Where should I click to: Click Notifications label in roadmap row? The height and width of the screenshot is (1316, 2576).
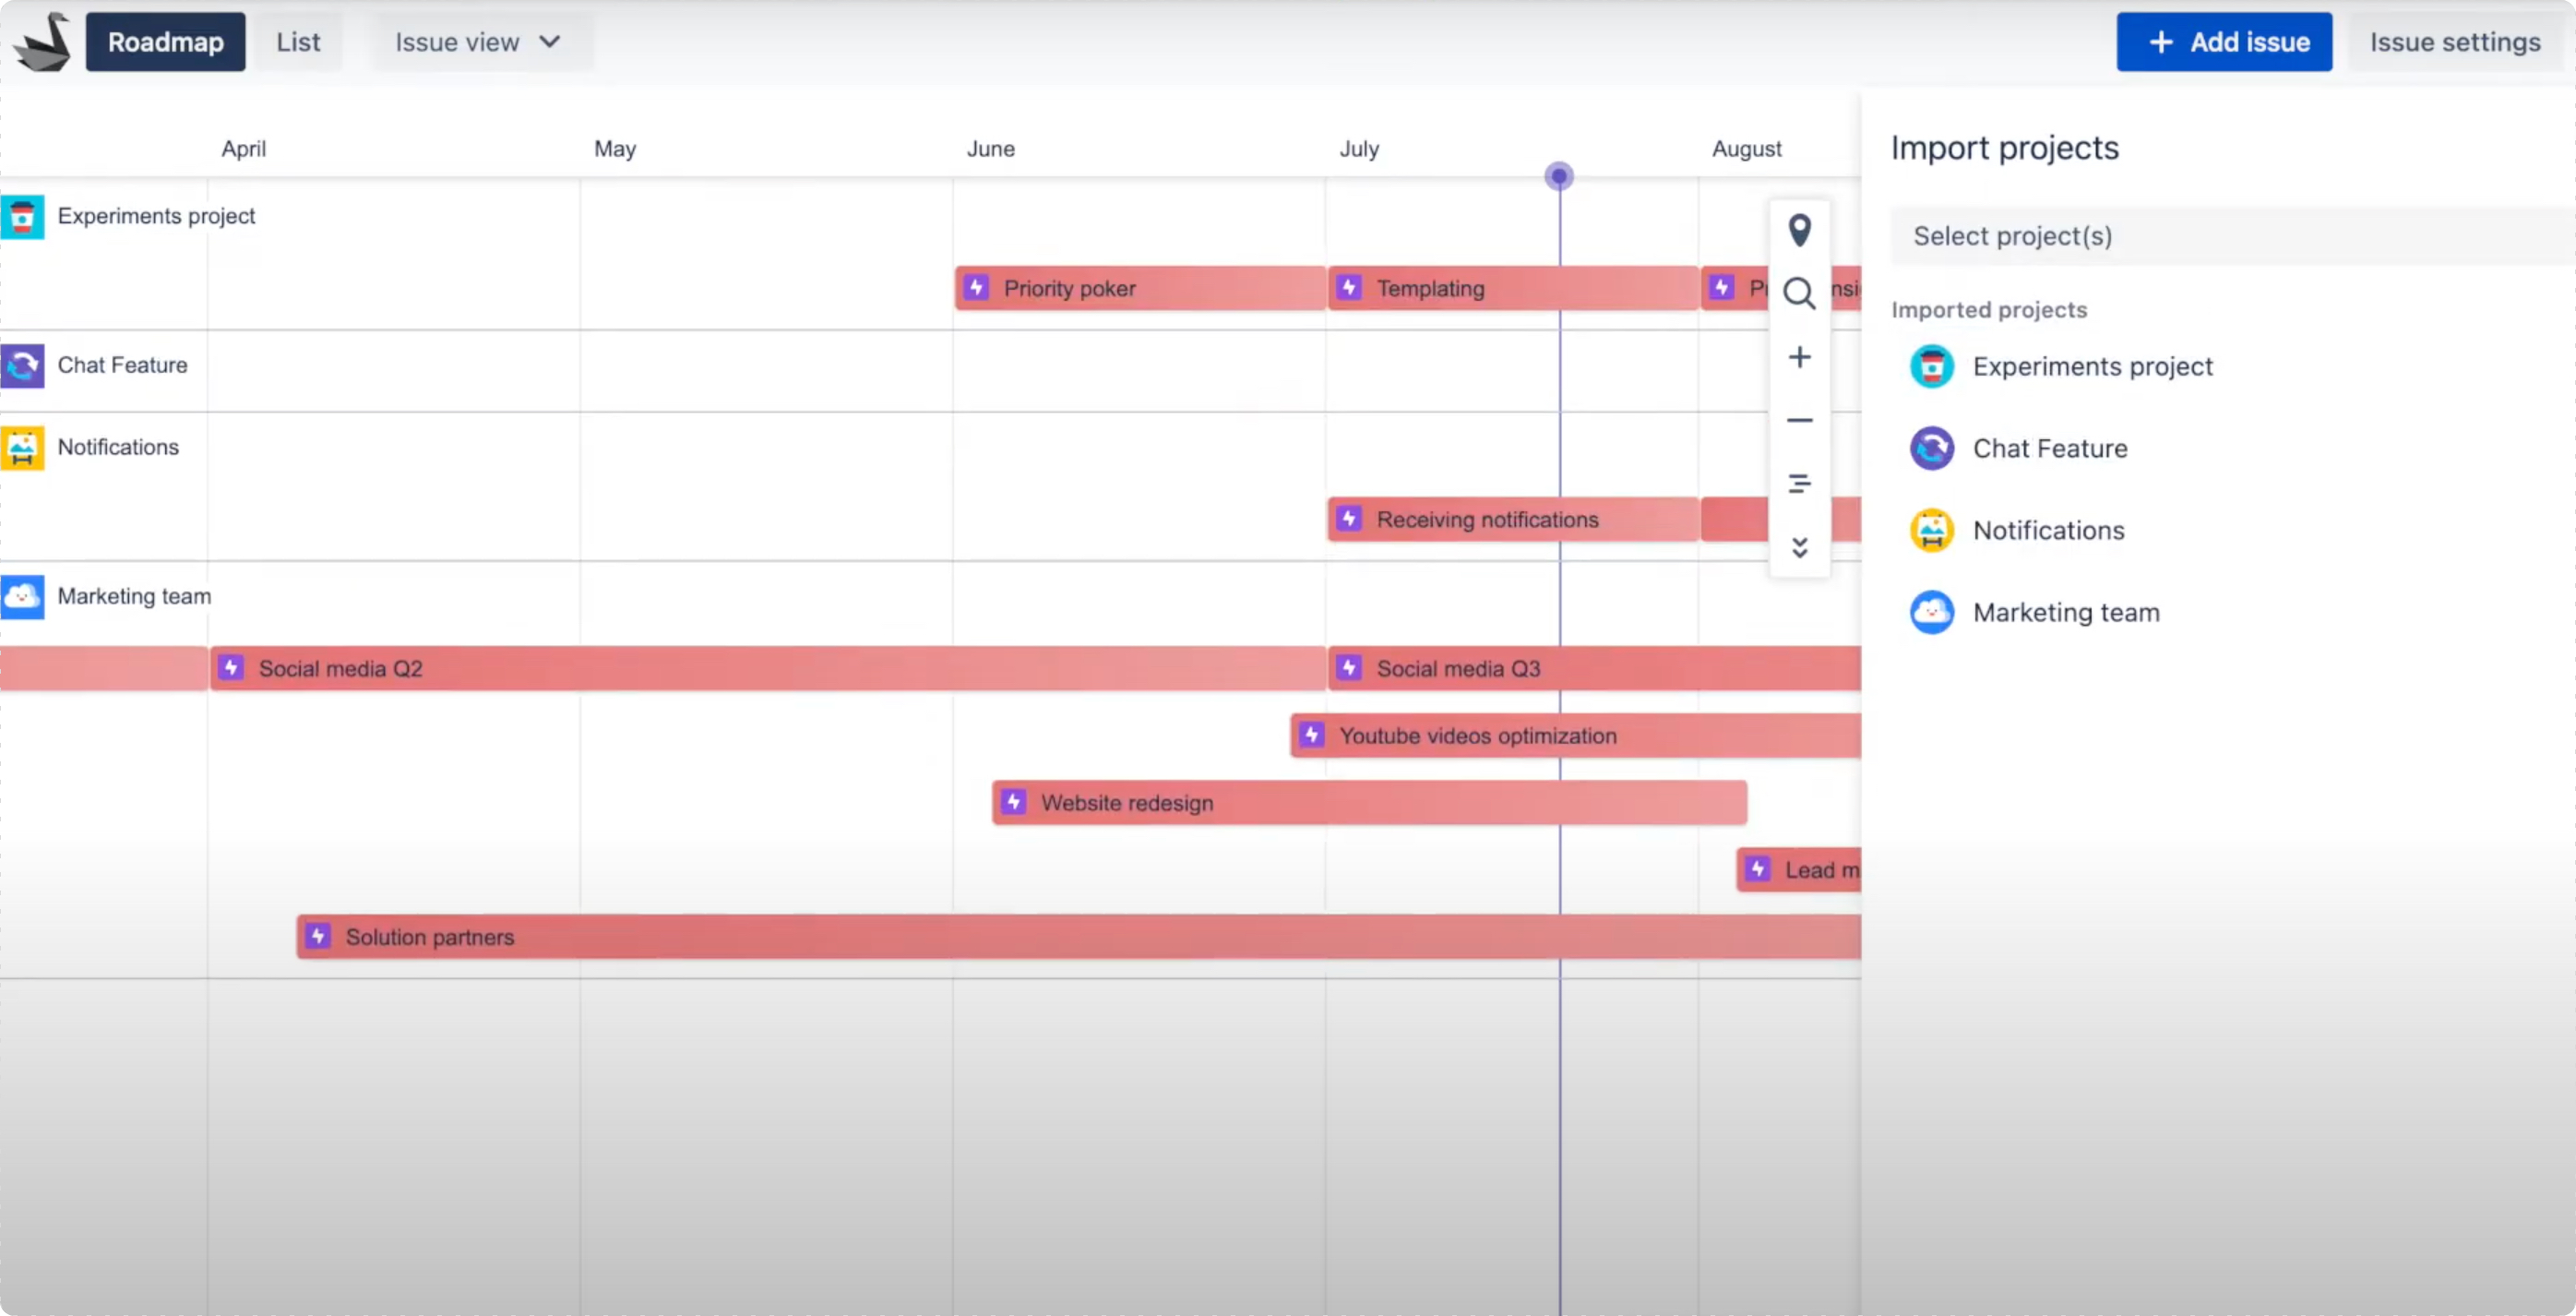tap(118, 447)
